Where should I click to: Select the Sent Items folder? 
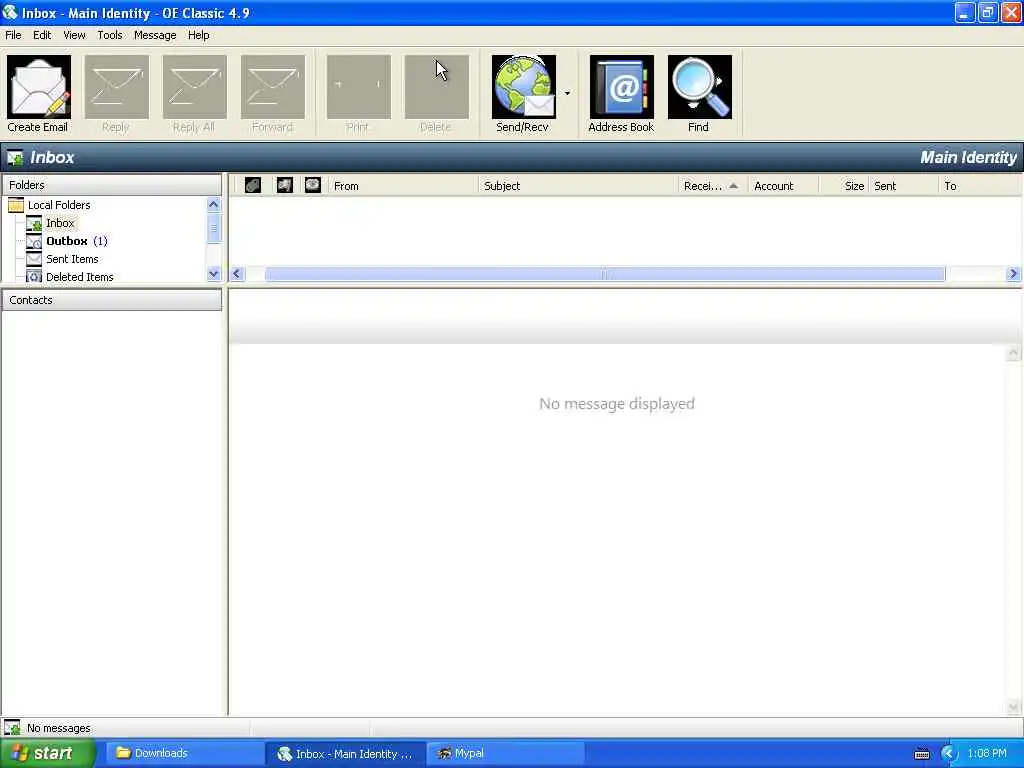72,259
